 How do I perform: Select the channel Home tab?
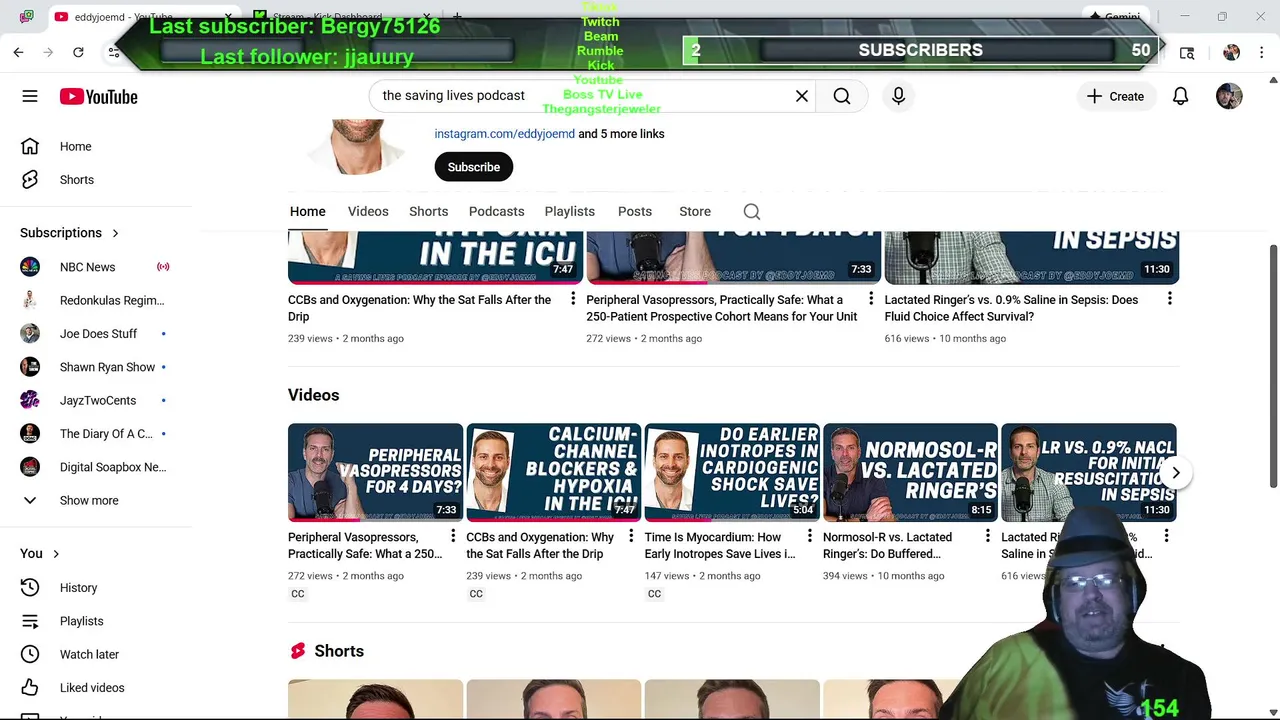307,211
